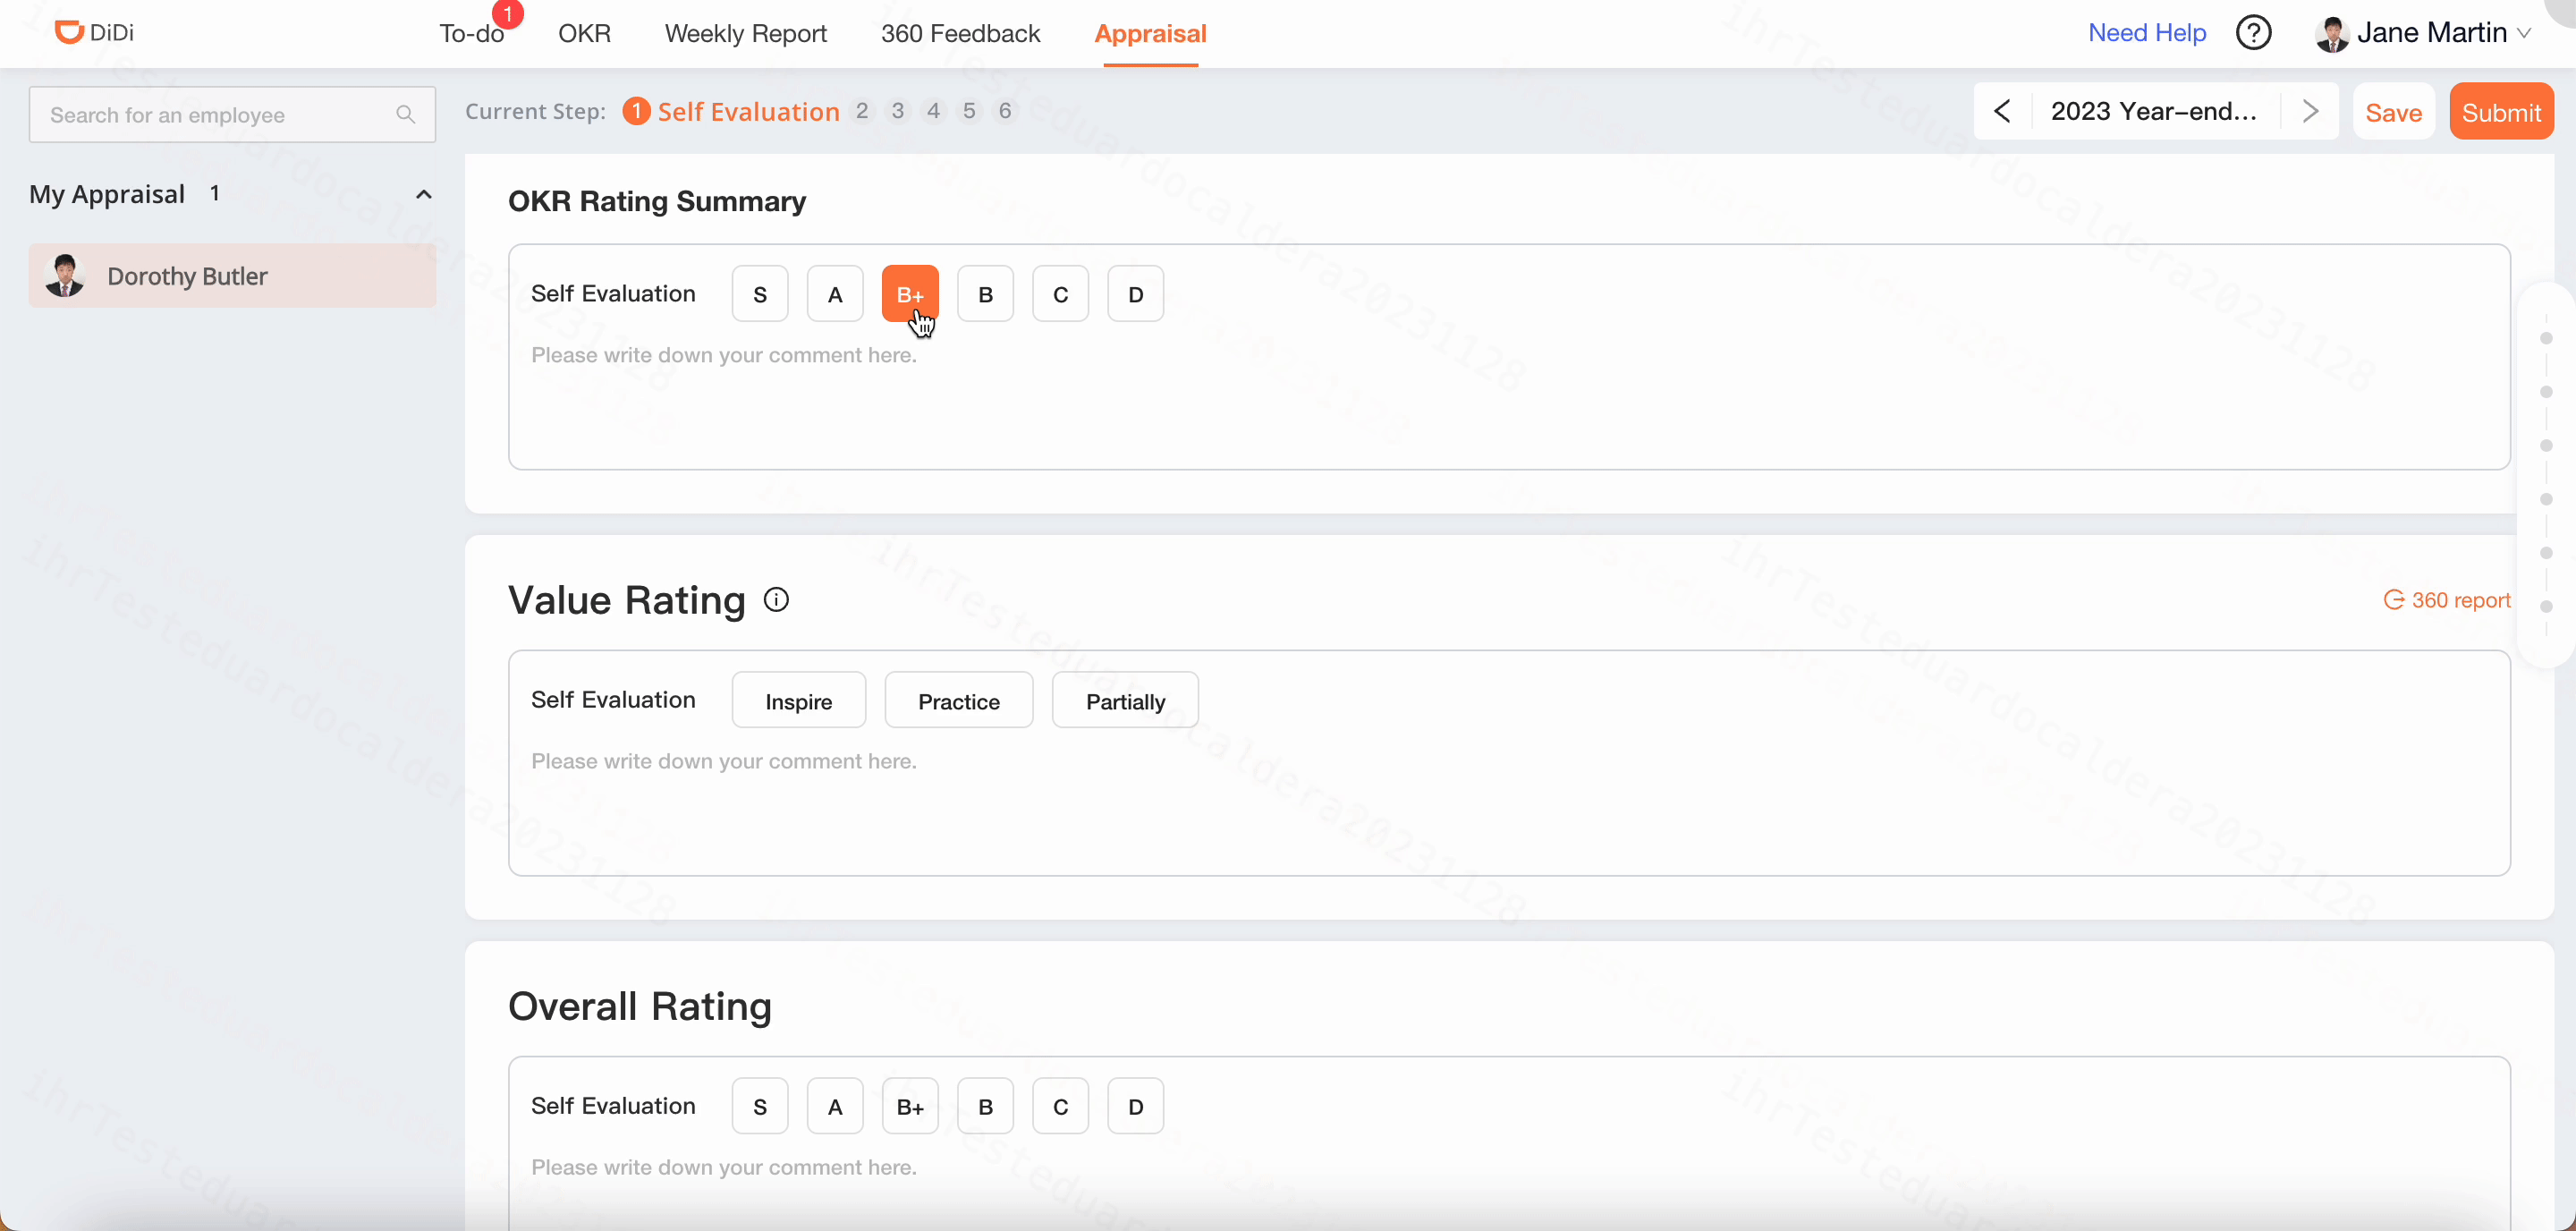Viewport: 2576px width, 1231px height.
Task: Jump to step 5 in progress
Action: [969, 111]
